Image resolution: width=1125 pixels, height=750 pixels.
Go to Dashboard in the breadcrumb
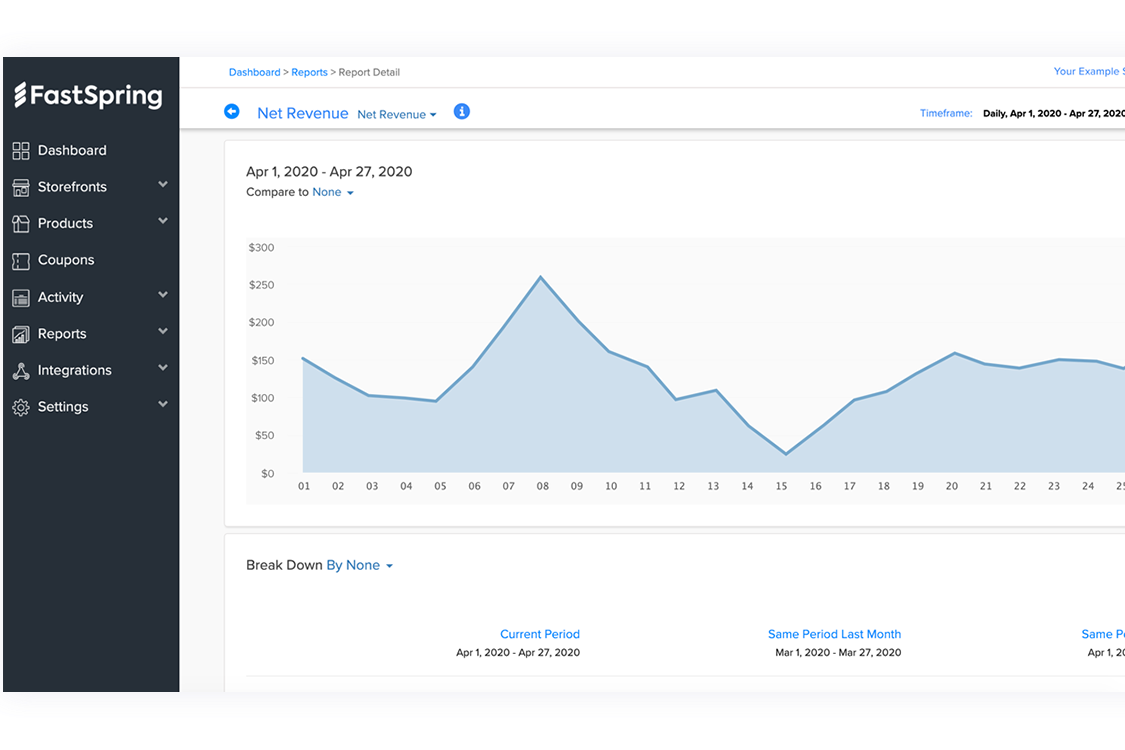[x=254, y=72]
